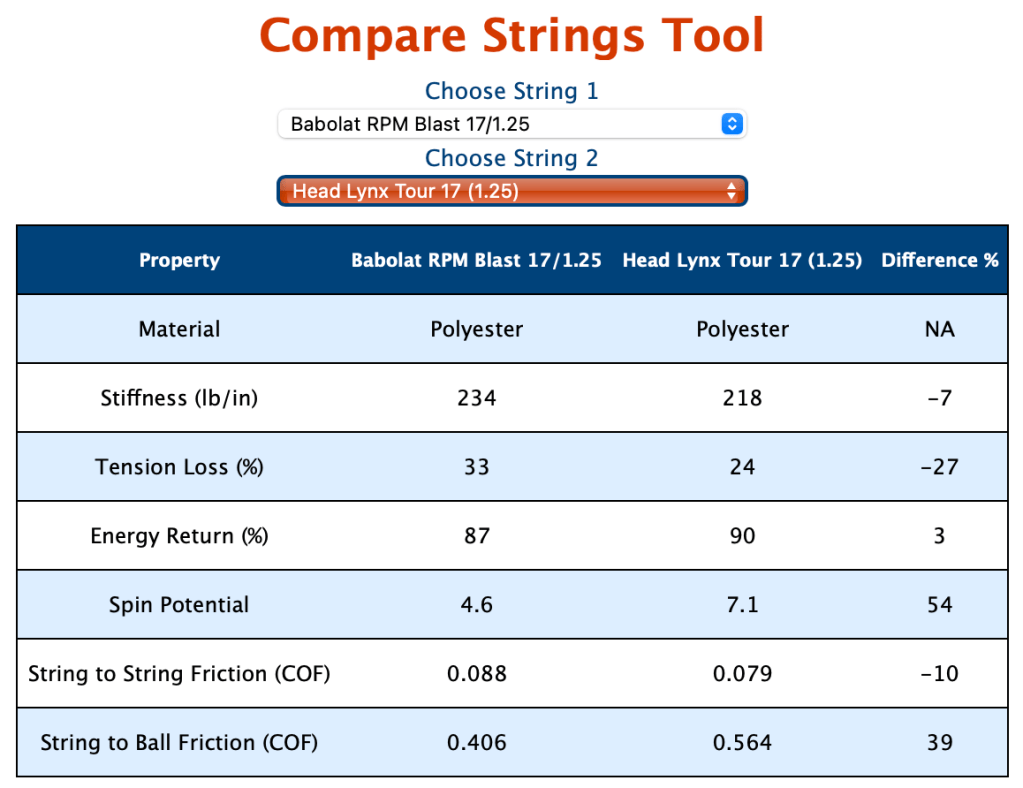Click the 234 stiffness value cell
Viewport: 1023px width, 788px height.
[x=476, y=398]
